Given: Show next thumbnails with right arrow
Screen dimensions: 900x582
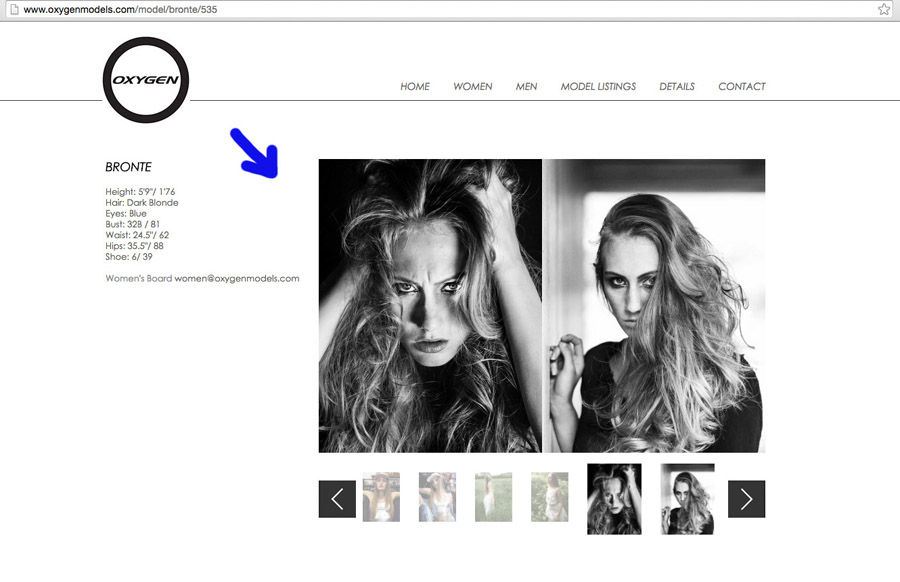Looking at the screenshot, I should pos(746,499).
